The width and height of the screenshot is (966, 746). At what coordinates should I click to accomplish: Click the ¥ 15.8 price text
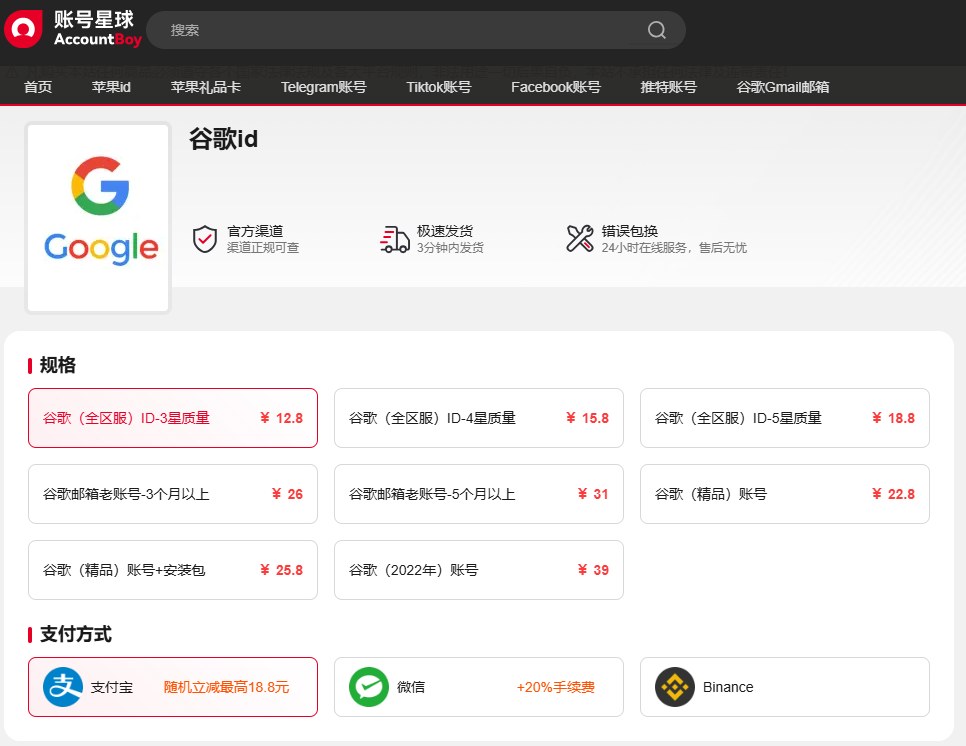[587, 418]
